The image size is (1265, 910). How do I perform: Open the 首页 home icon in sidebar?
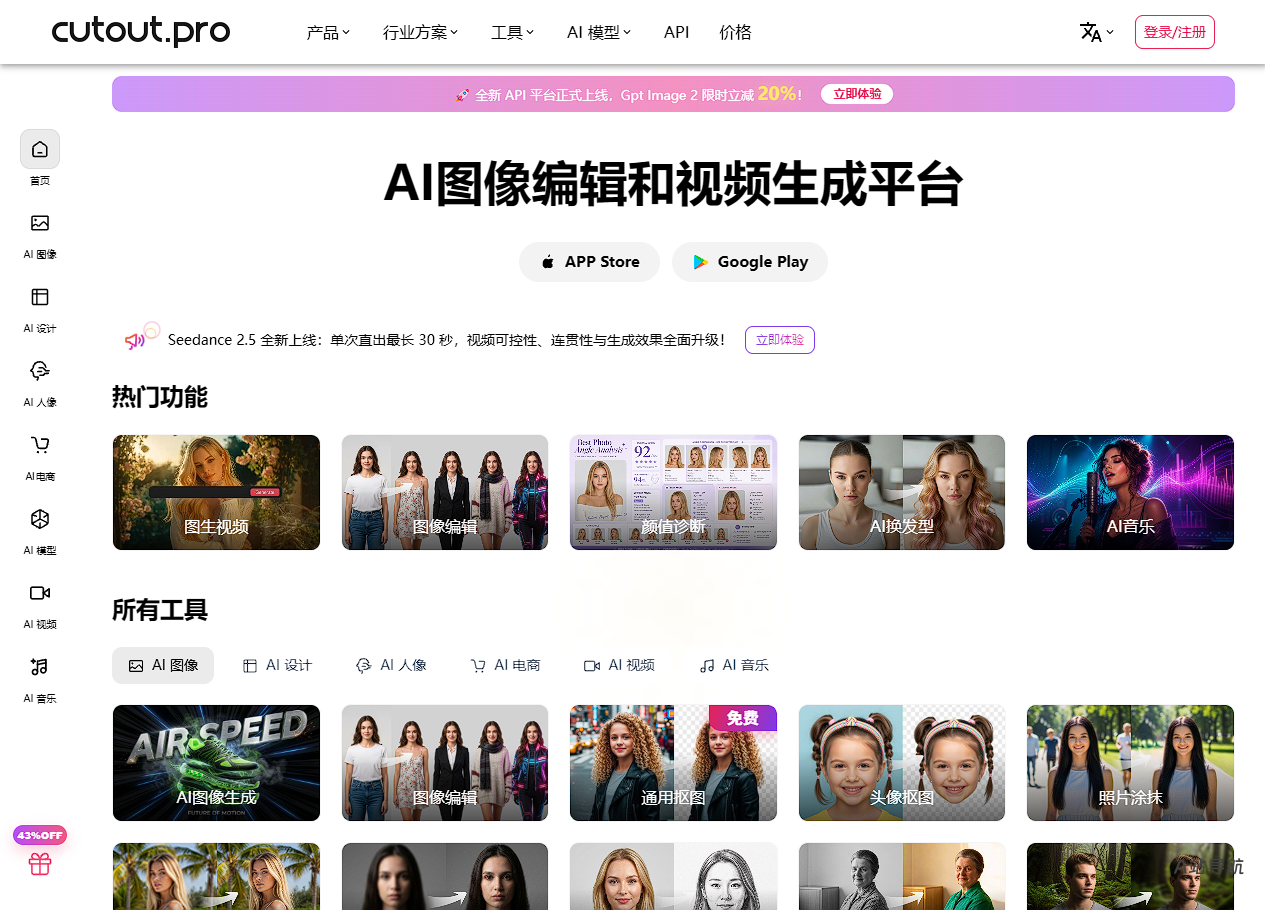point(40,149)
